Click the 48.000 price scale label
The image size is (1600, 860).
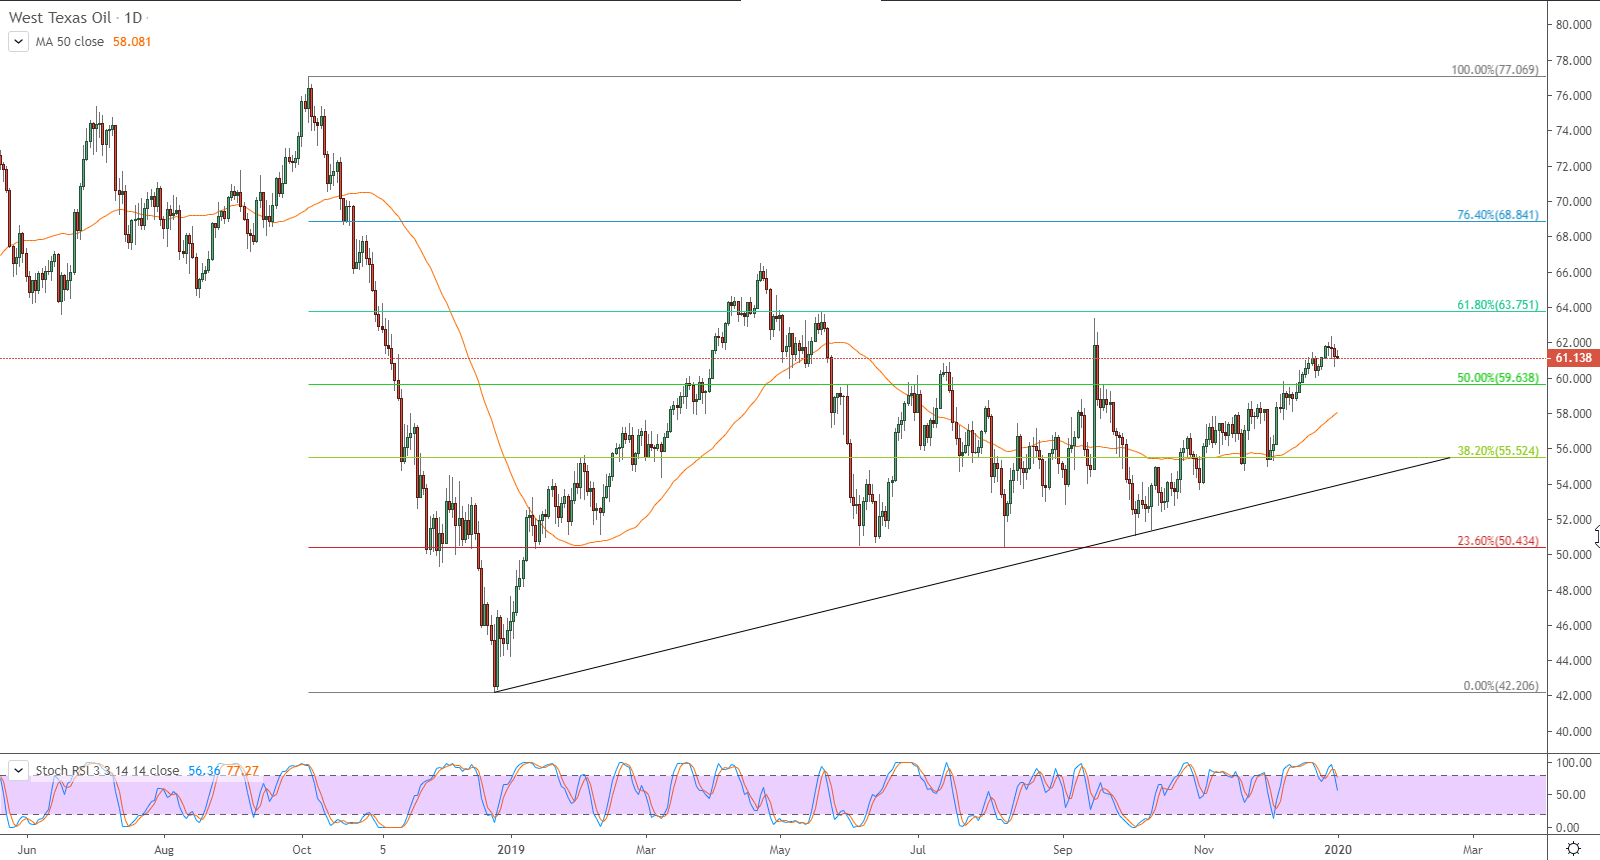(1573, 591)
